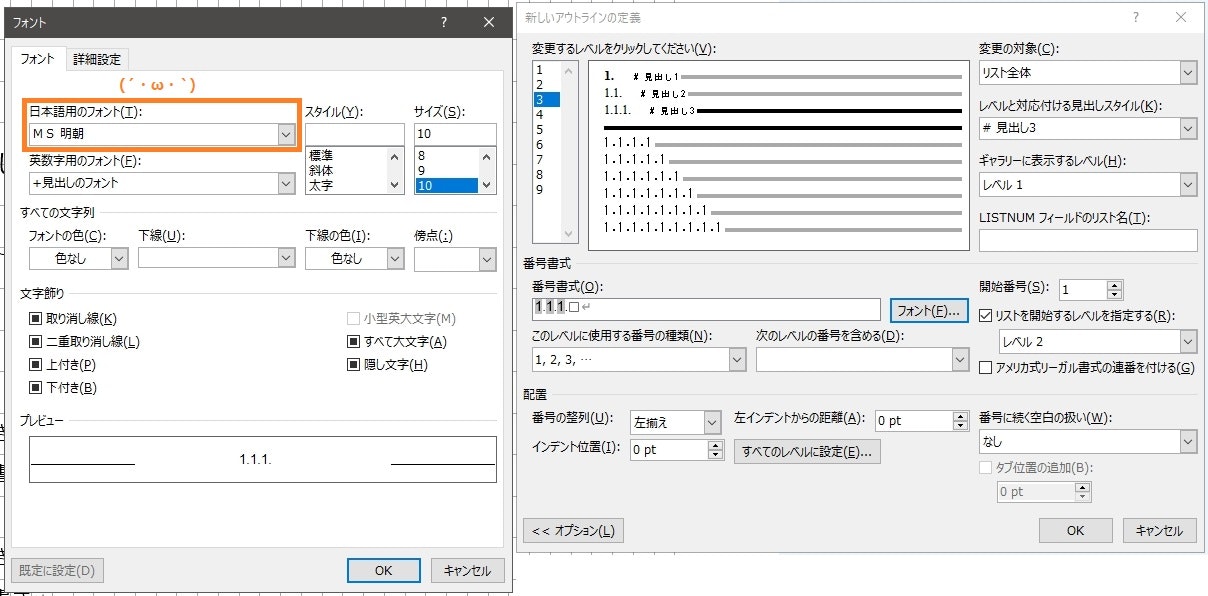Click the << オプション button
Screen dimensions: 1208x596
click(573, 531)
